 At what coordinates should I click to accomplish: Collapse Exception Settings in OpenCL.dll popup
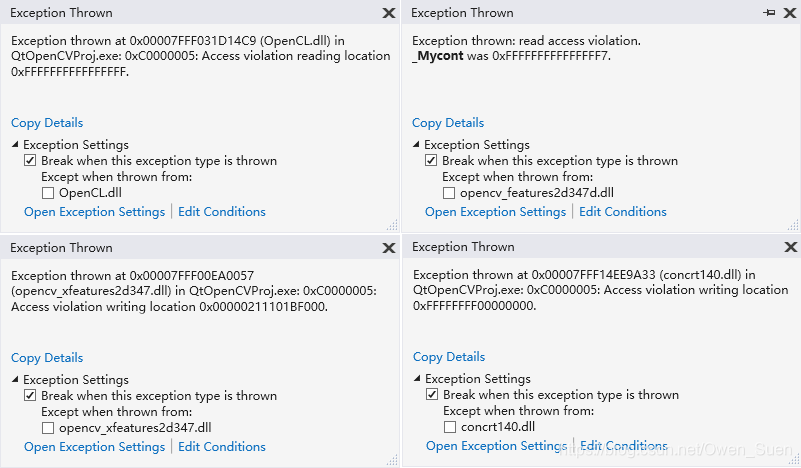pyautogui.click(x=16, y=145)
